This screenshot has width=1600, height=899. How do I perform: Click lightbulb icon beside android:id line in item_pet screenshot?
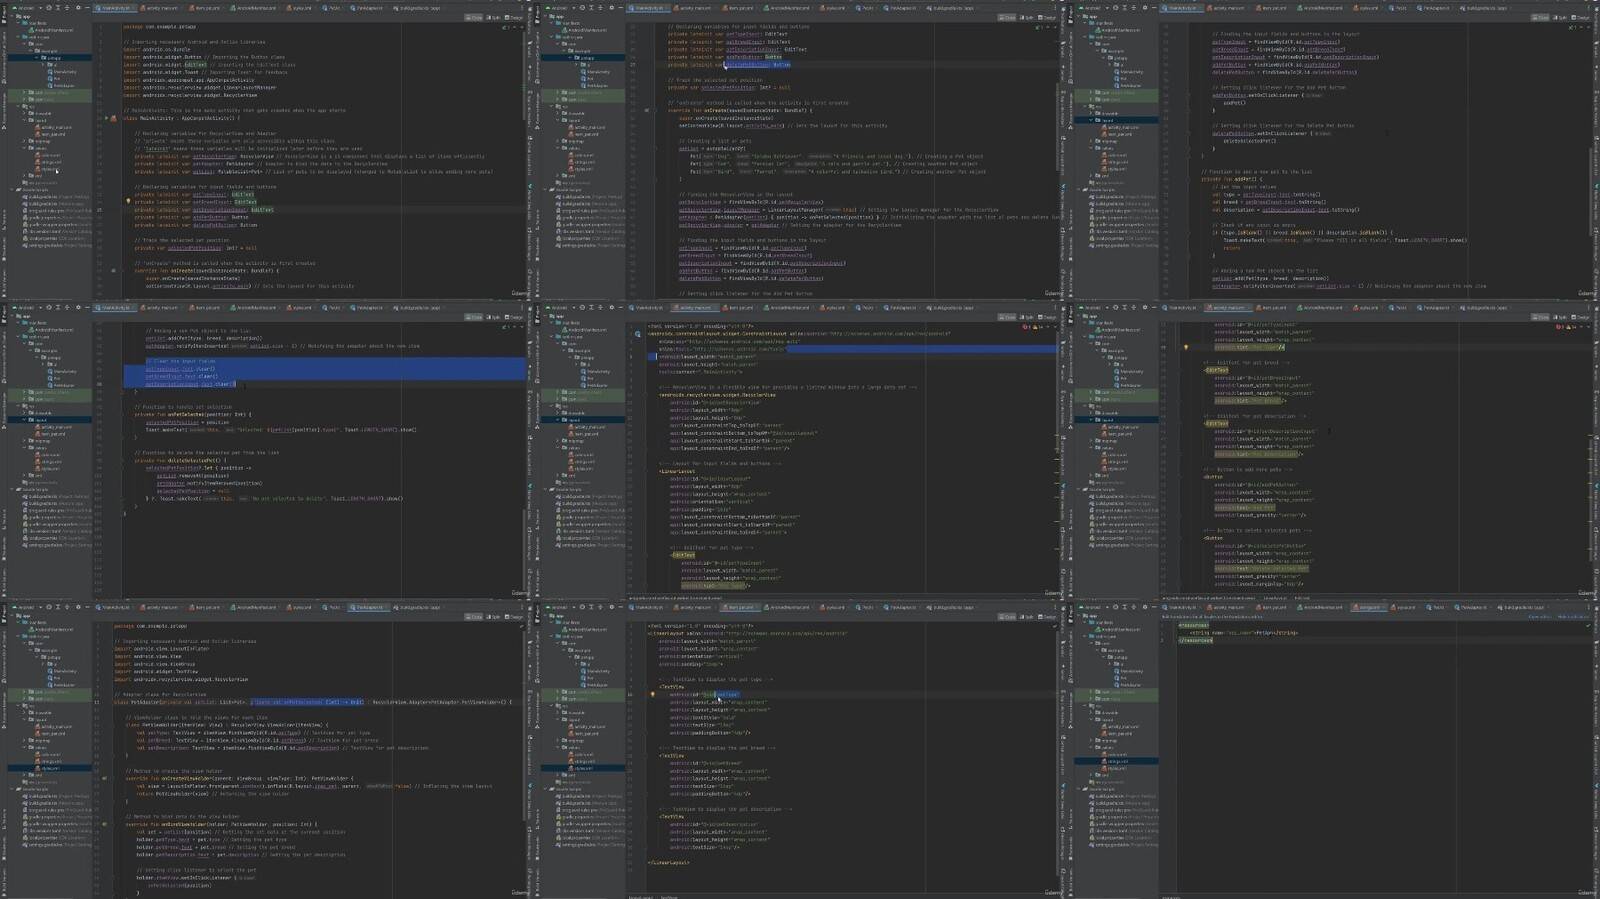click(653, 694)
